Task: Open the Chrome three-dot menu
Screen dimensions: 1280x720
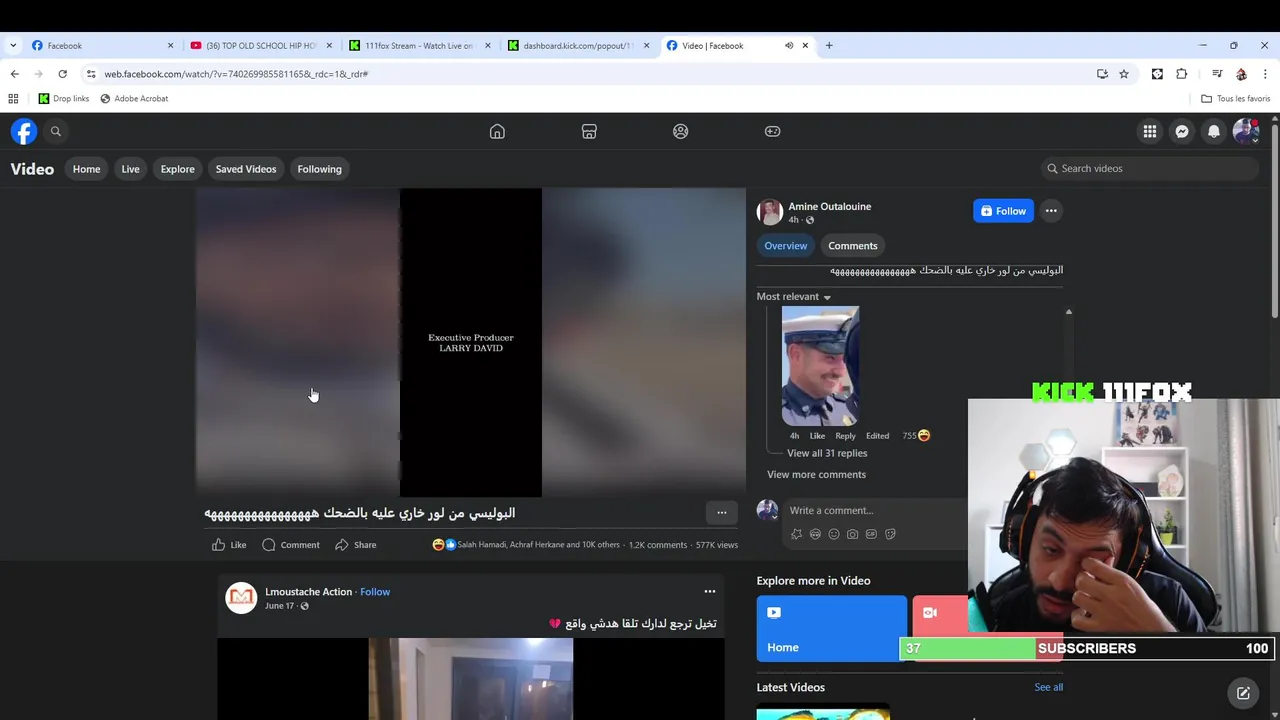Action: [x=1265, y=74]
